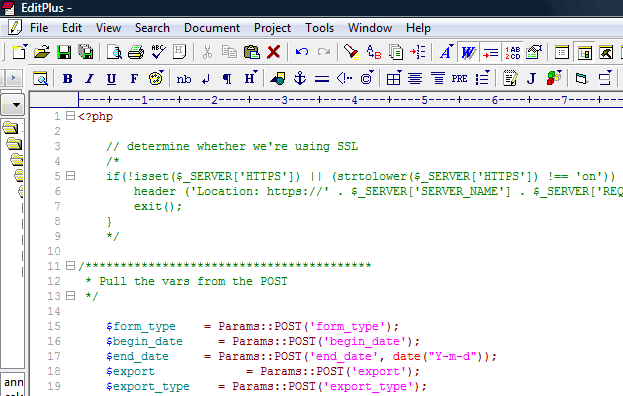Screen dimensions: 623x396
Task: Insert an HTML comment with the comment icon
Action: pyautogui.click(x=344, y=79)
